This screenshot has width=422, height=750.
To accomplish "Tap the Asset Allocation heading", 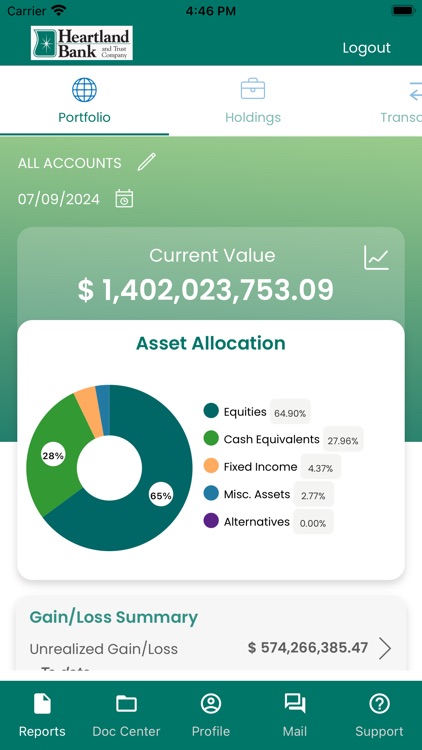I will [211, 343].
